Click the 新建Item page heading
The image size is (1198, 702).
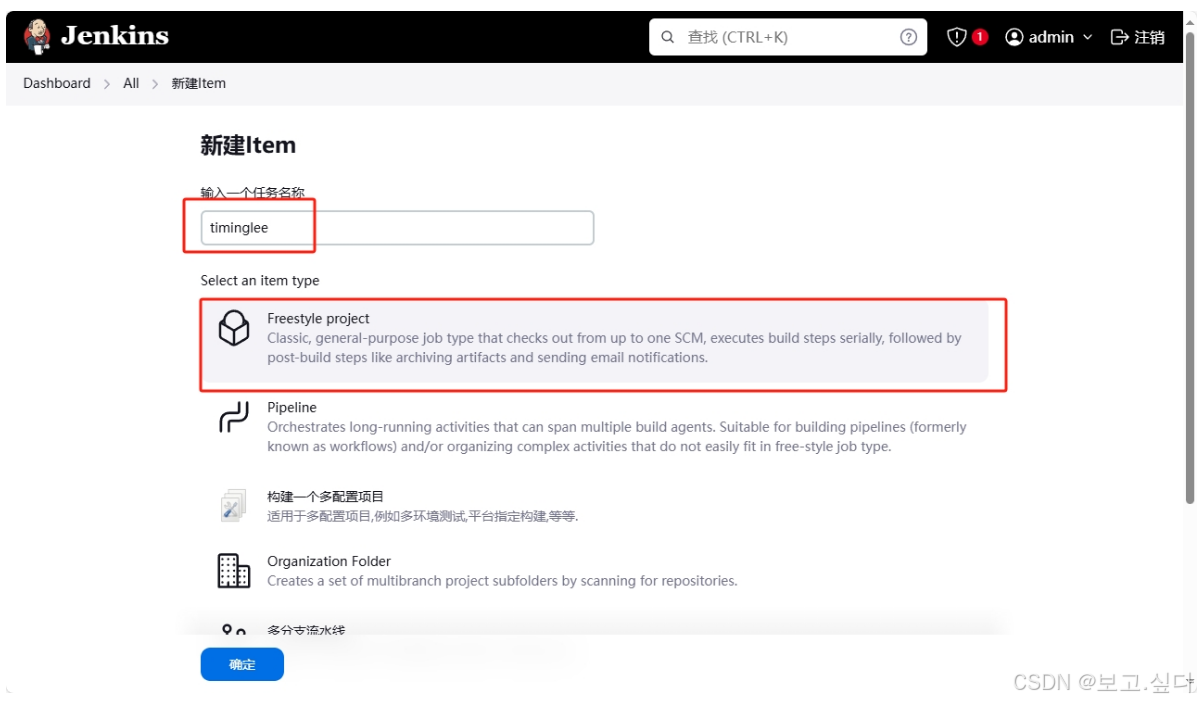point(248,145)
